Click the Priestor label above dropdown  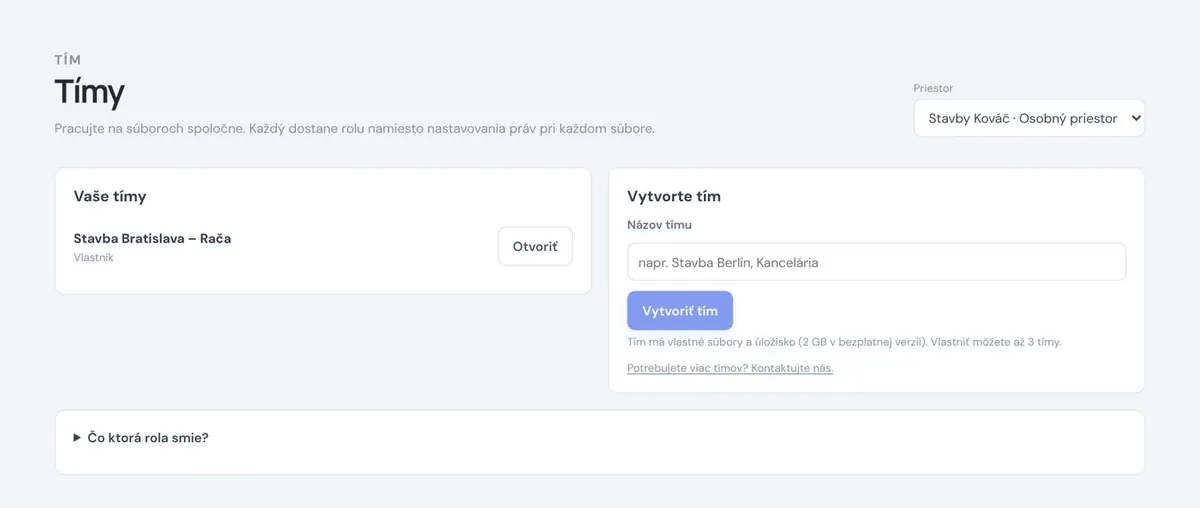point(933,88)
